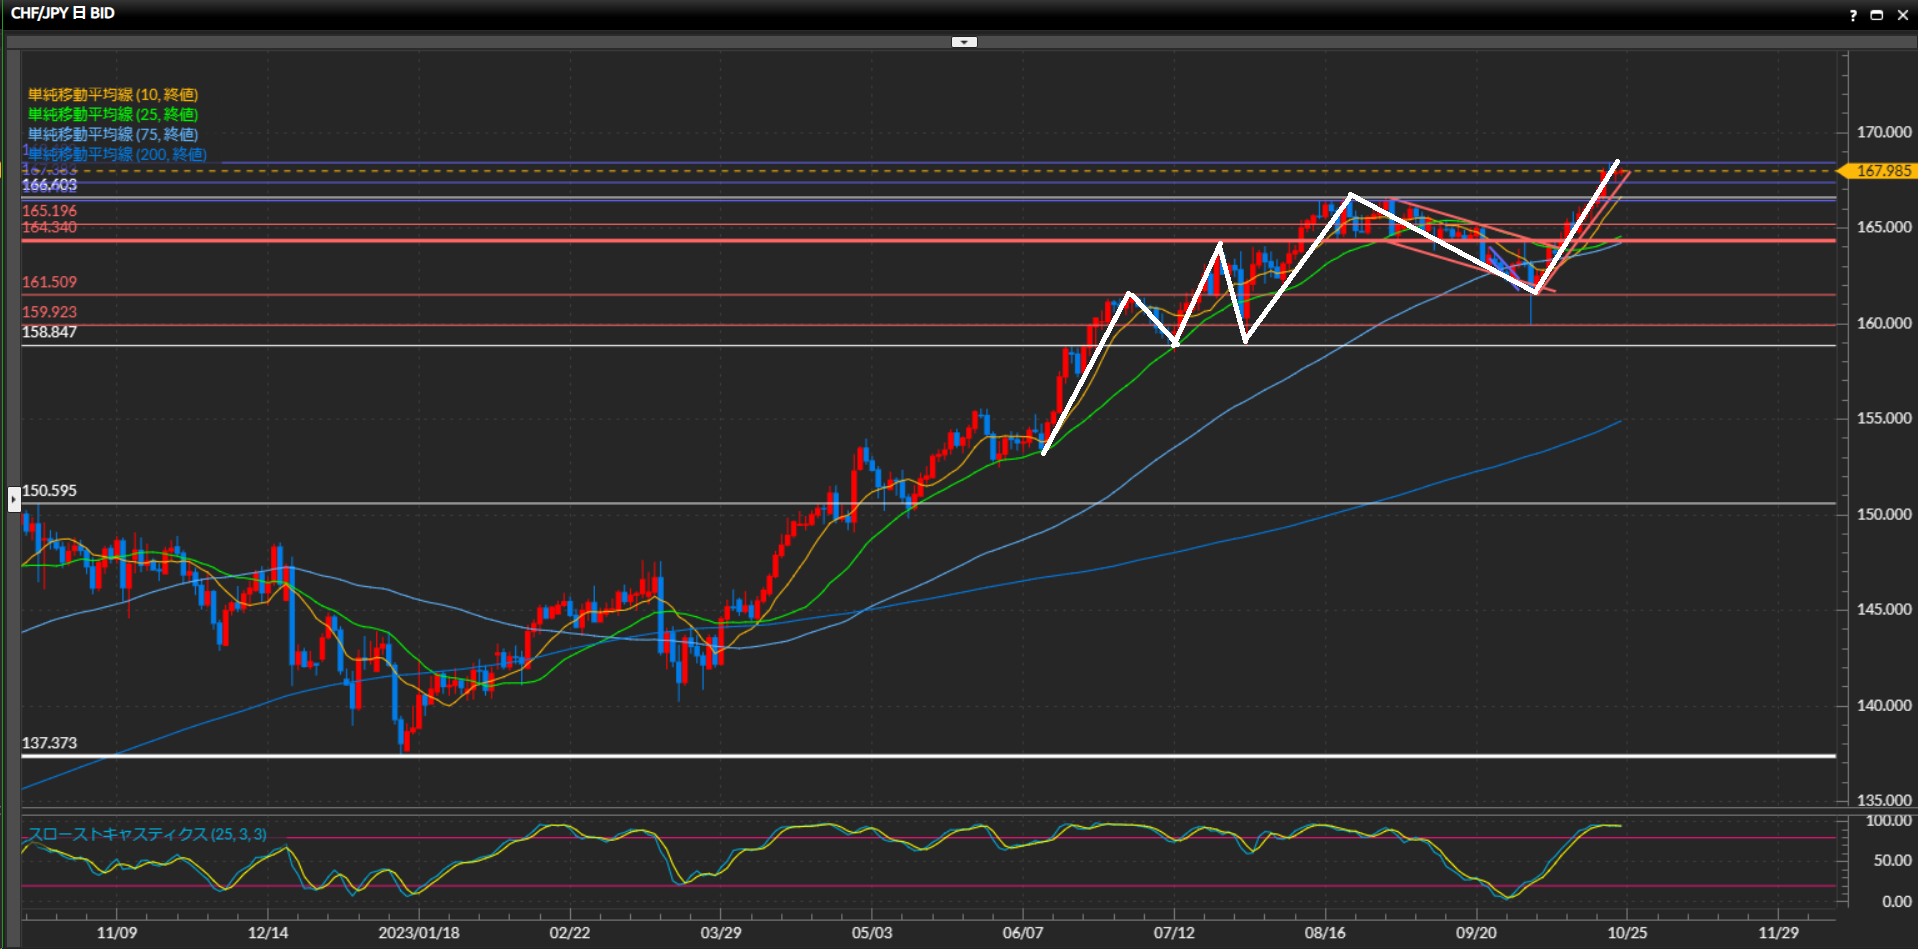
Task: Click the 10/25 date on time axis
Action: pos(1626,933)
